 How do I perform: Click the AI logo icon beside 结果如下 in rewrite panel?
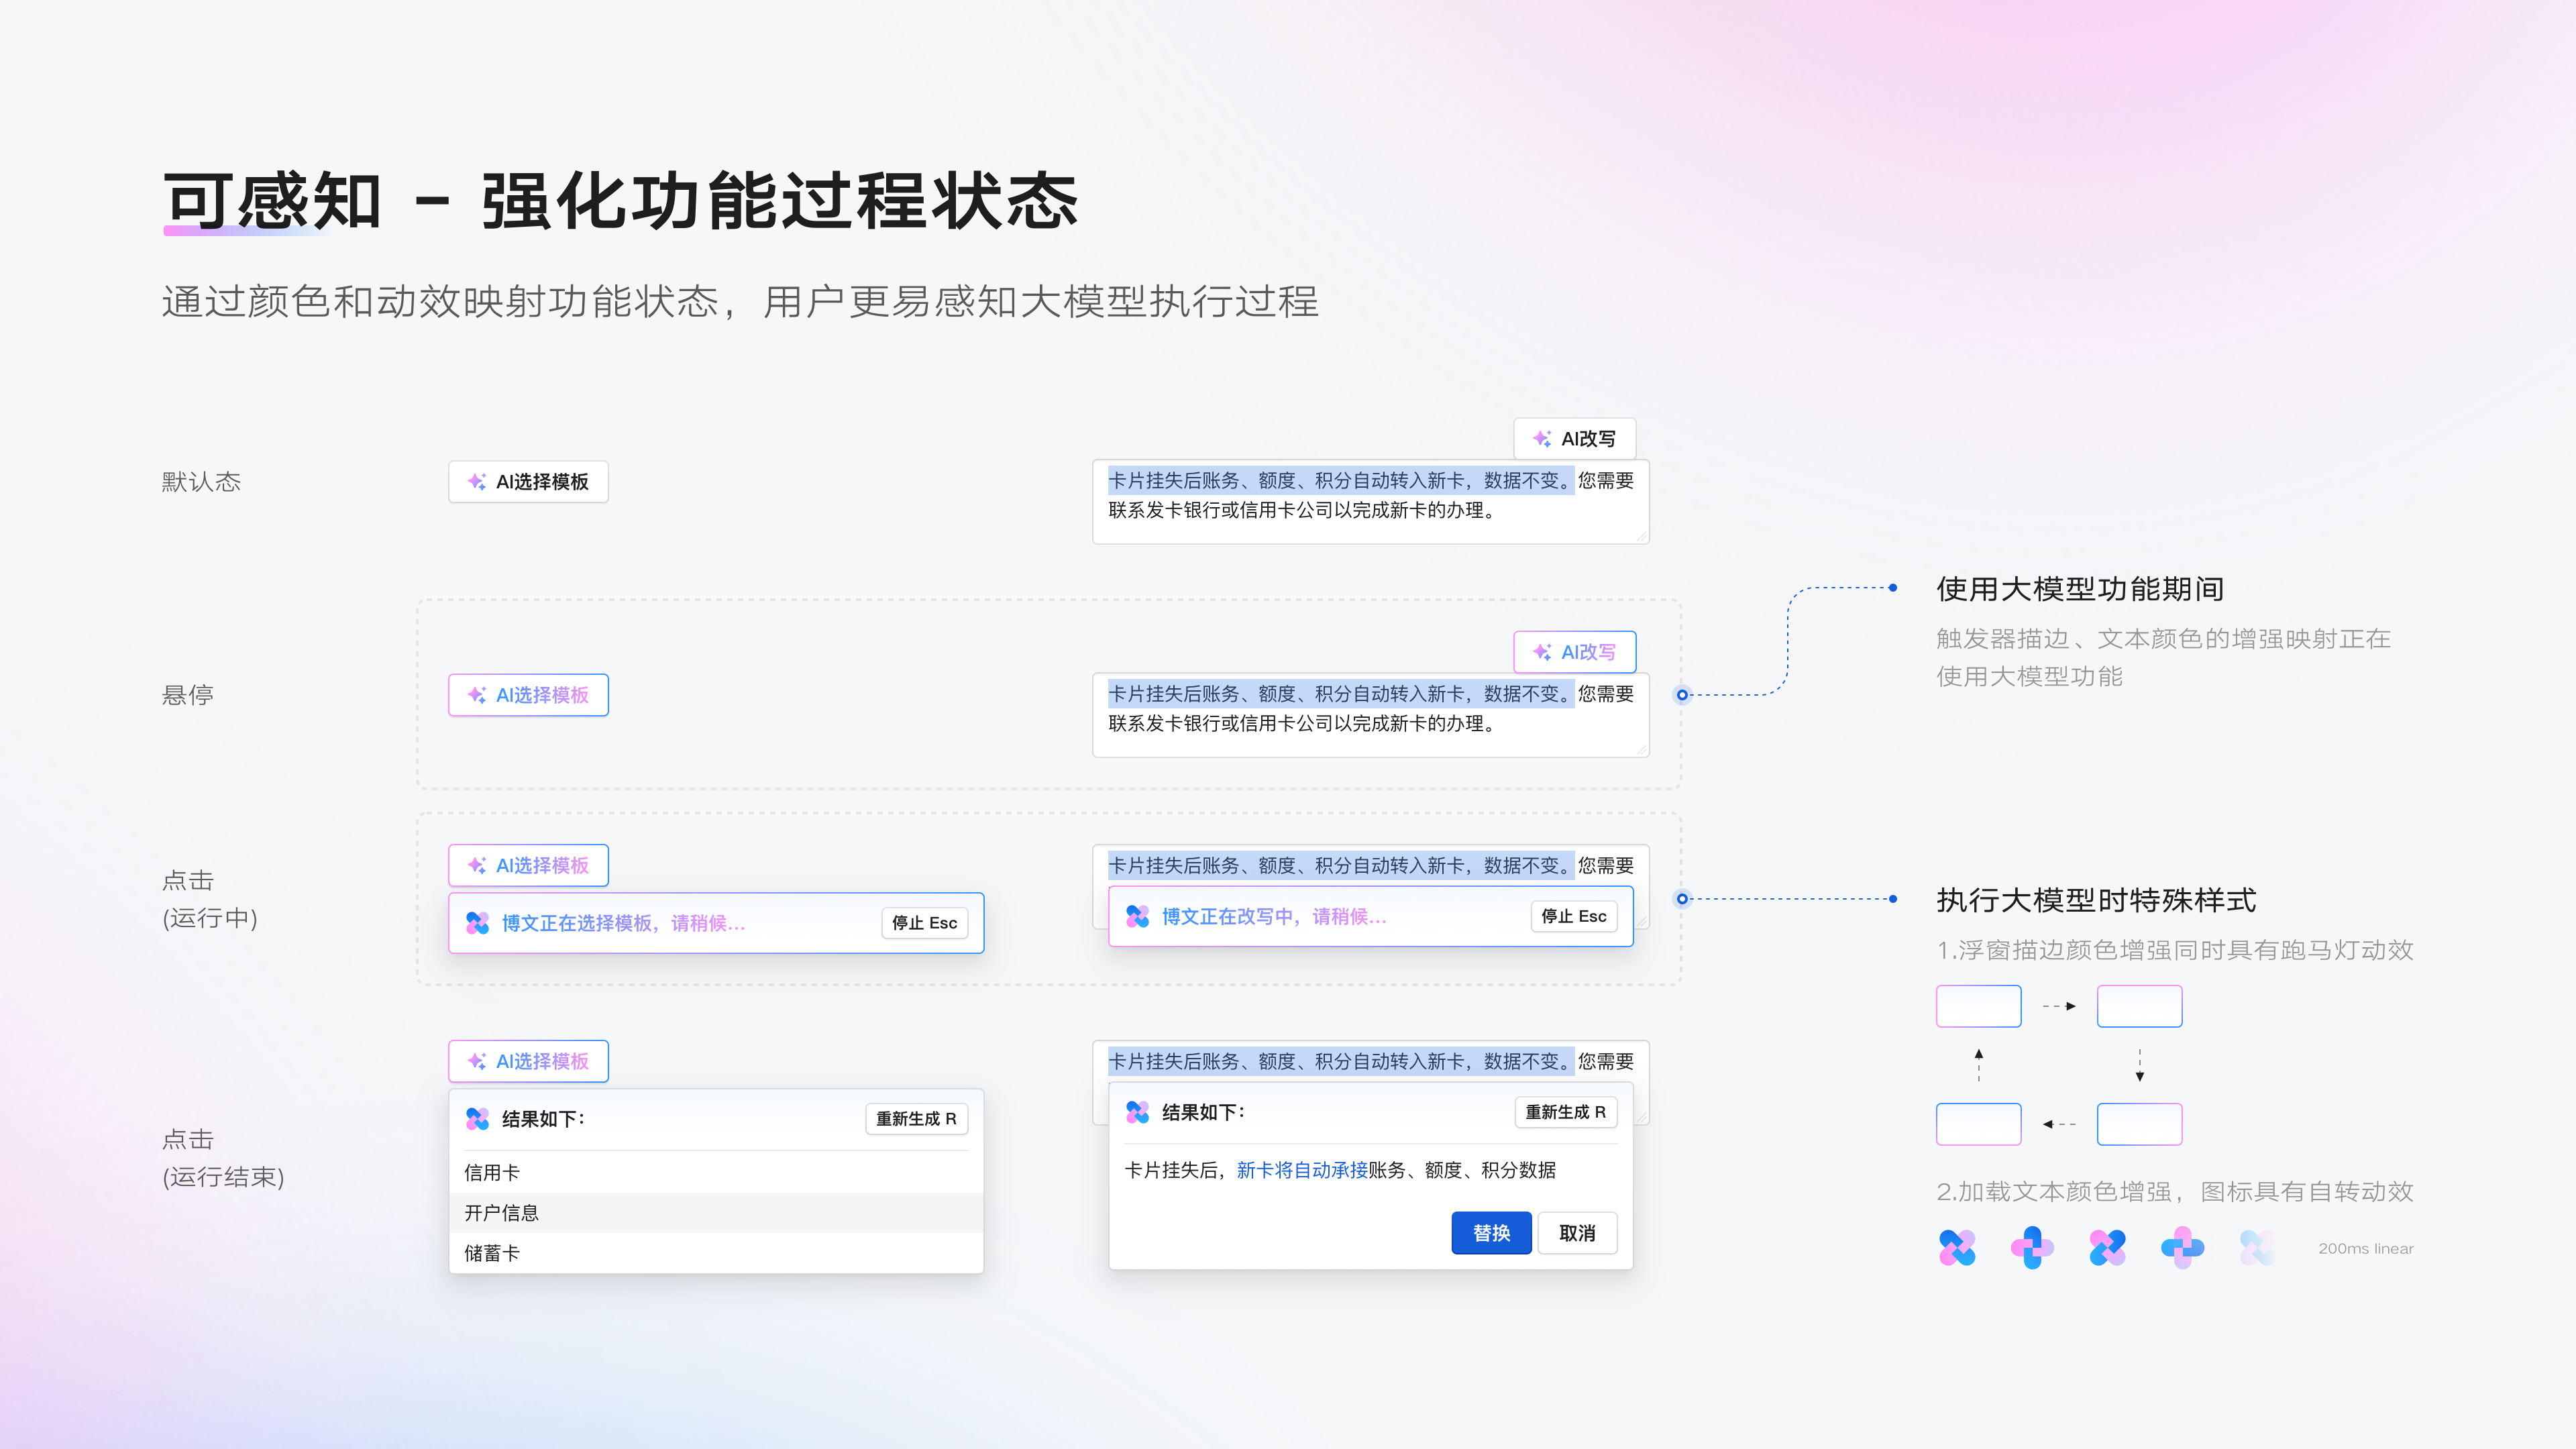(x=1138, y=1112)
